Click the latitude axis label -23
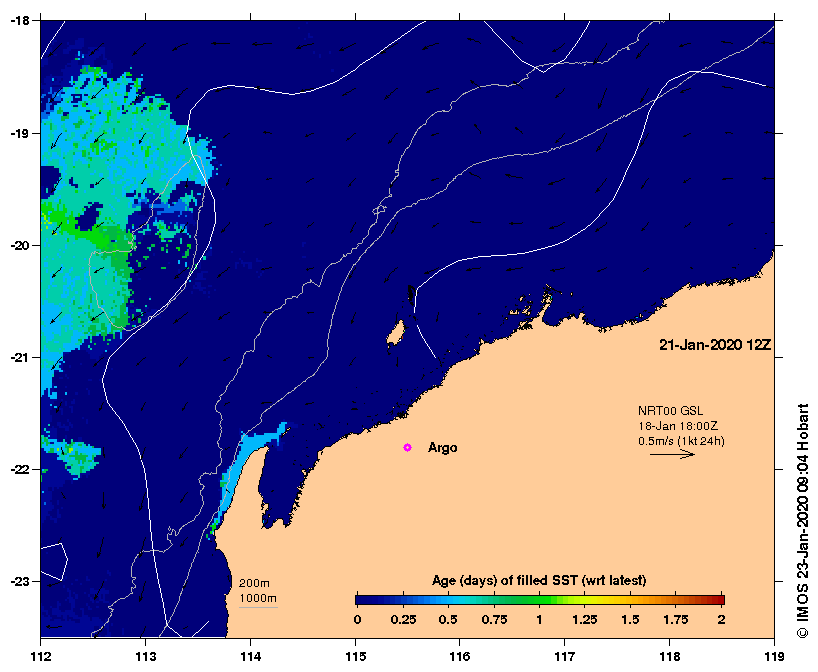Viewport: 818px width, 672px height. pos(18,581)
